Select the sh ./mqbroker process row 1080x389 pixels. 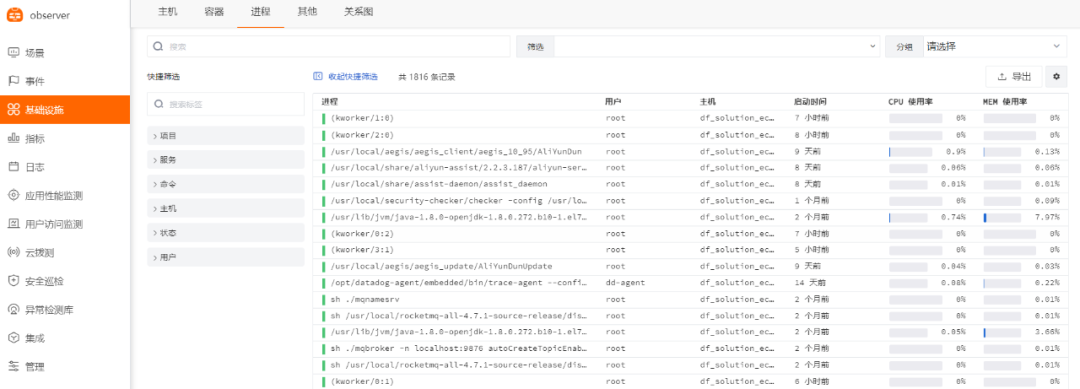click(691, 348)
